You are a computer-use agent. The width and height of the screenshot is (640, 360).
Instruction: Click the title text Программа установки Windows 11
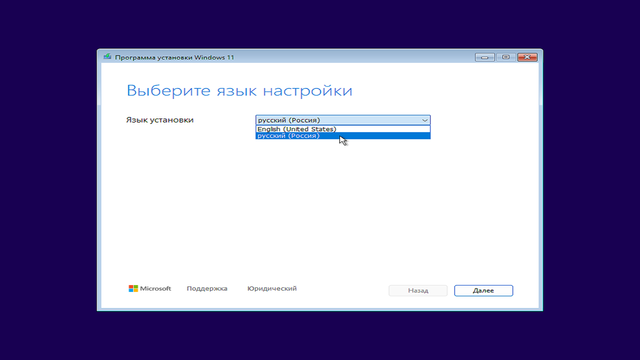tap(175, 57)
